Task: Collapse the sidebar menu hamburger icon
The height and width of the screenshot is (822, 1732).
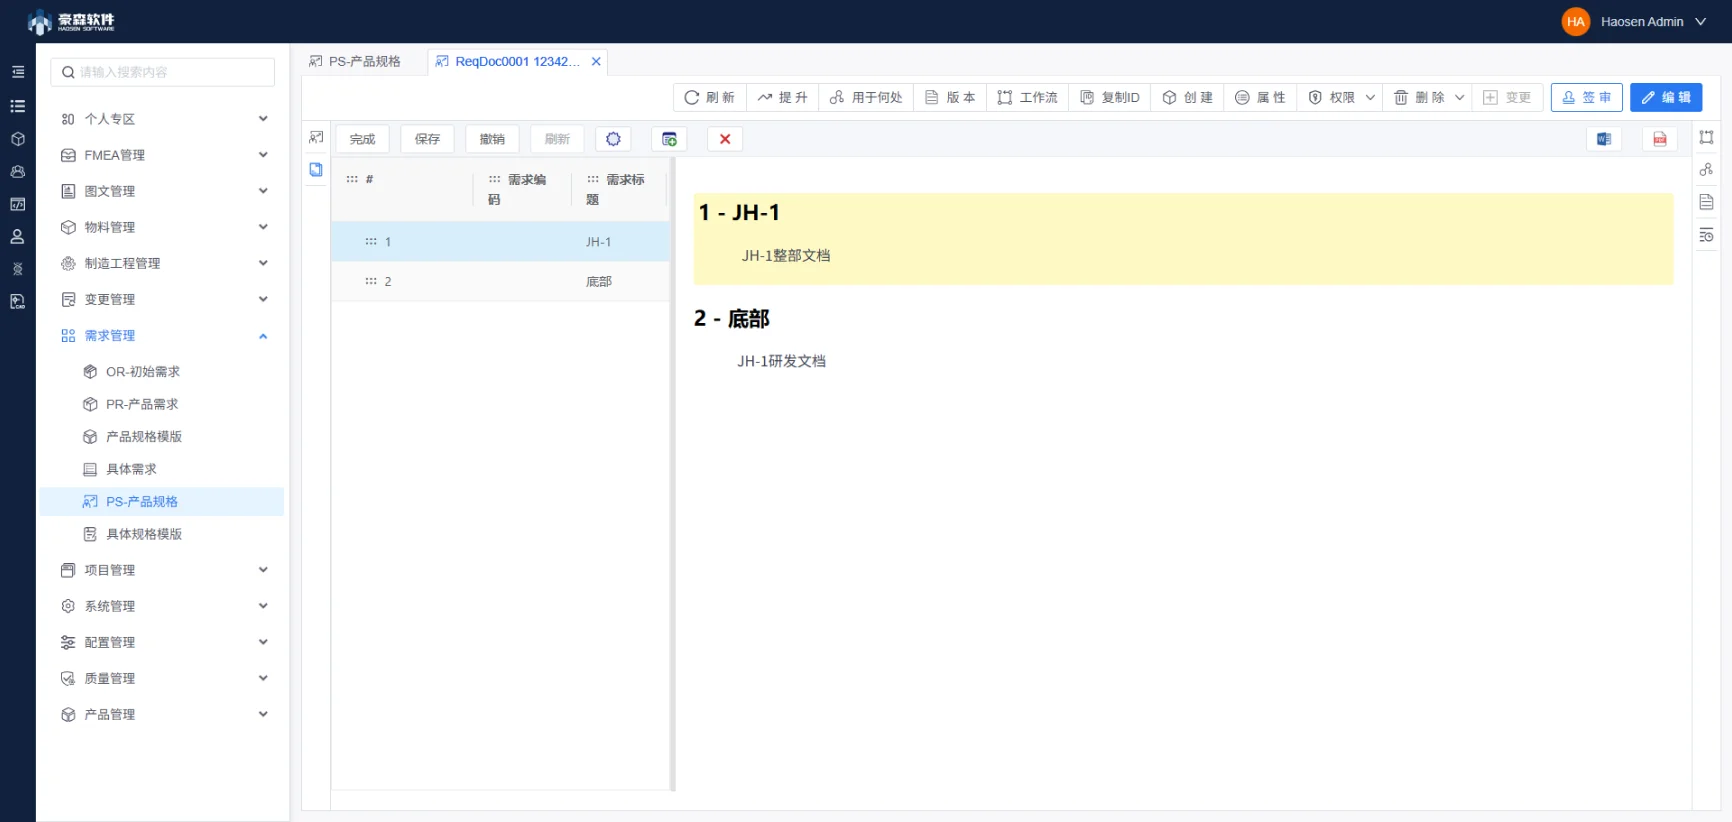Action: (x=18, y=72)
